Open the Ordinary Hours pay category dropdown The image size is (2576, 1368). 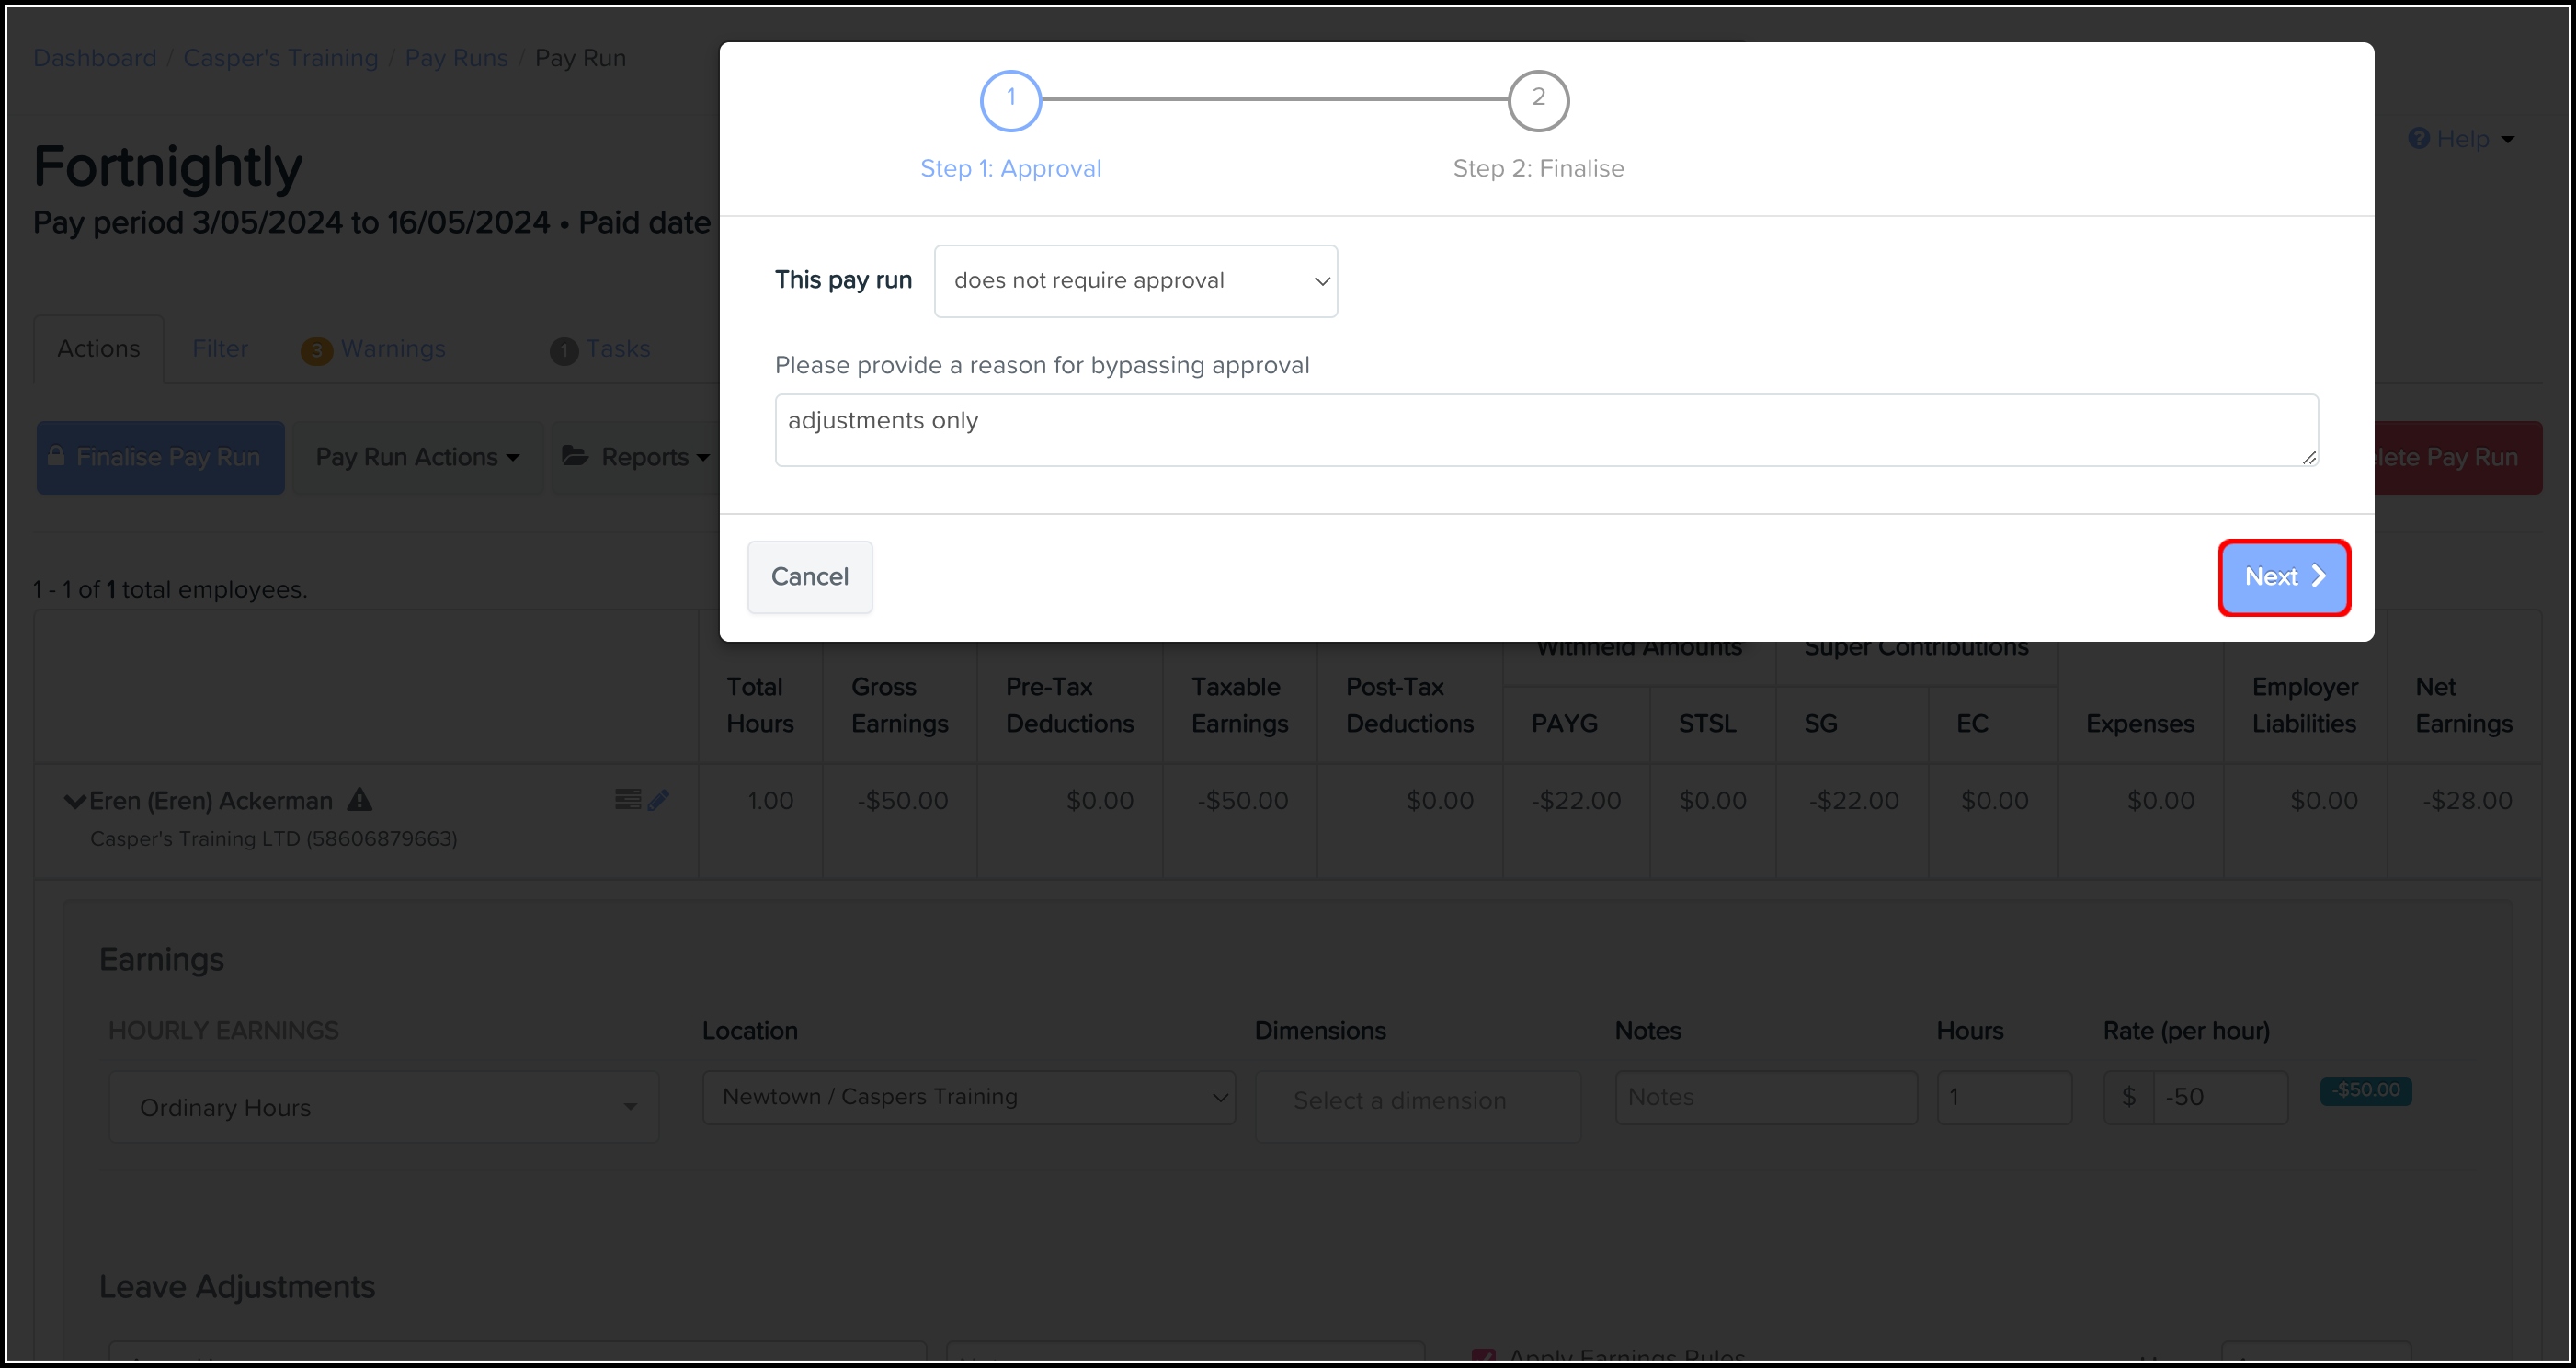coord(384,1107)
